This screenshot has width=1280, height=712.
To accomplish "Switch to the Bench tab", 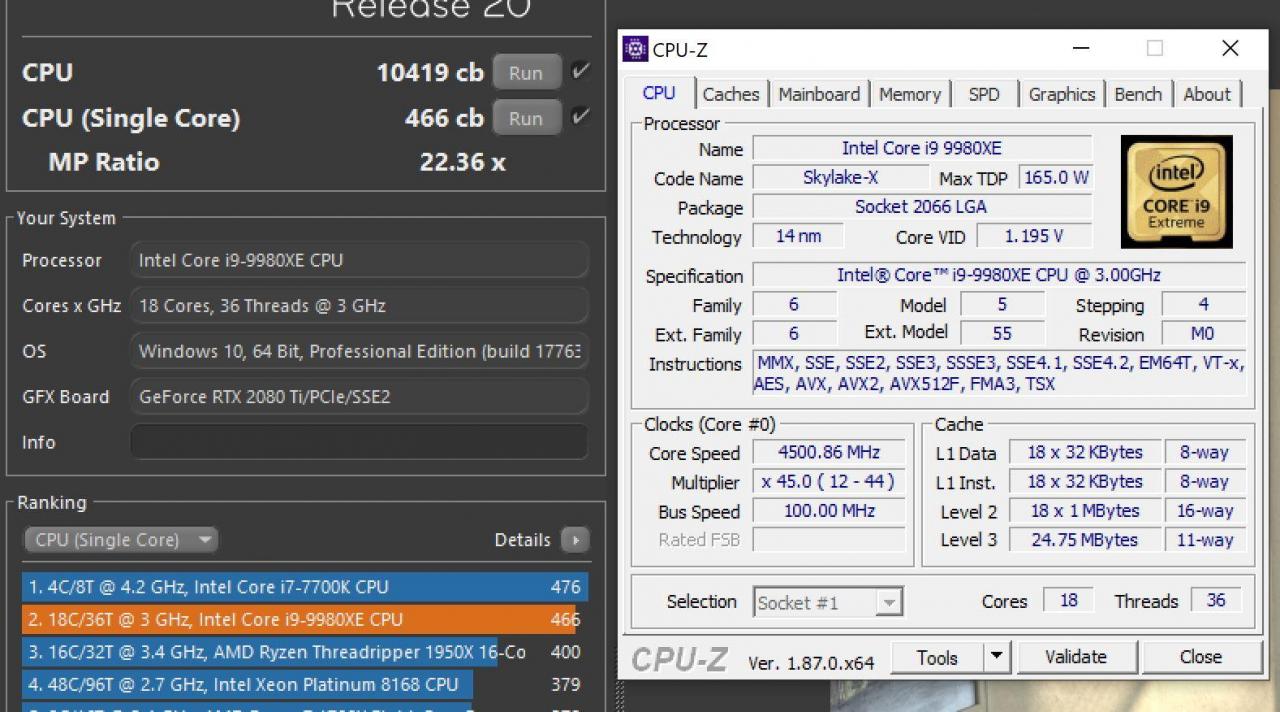I will coord(1138,93).
